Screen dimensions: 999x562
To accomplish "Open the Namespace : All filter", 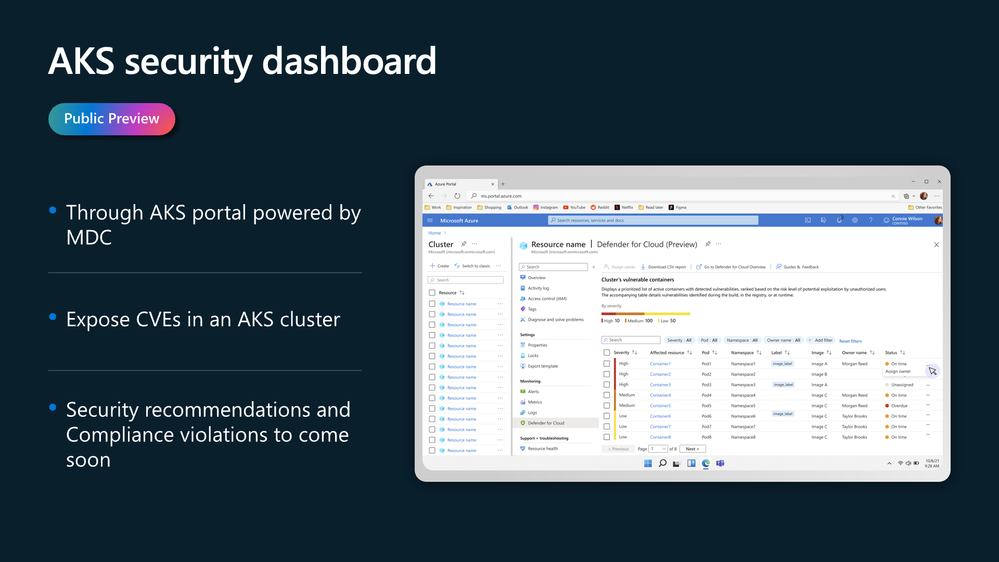I will pyautogui.click(x=742, y=340).
